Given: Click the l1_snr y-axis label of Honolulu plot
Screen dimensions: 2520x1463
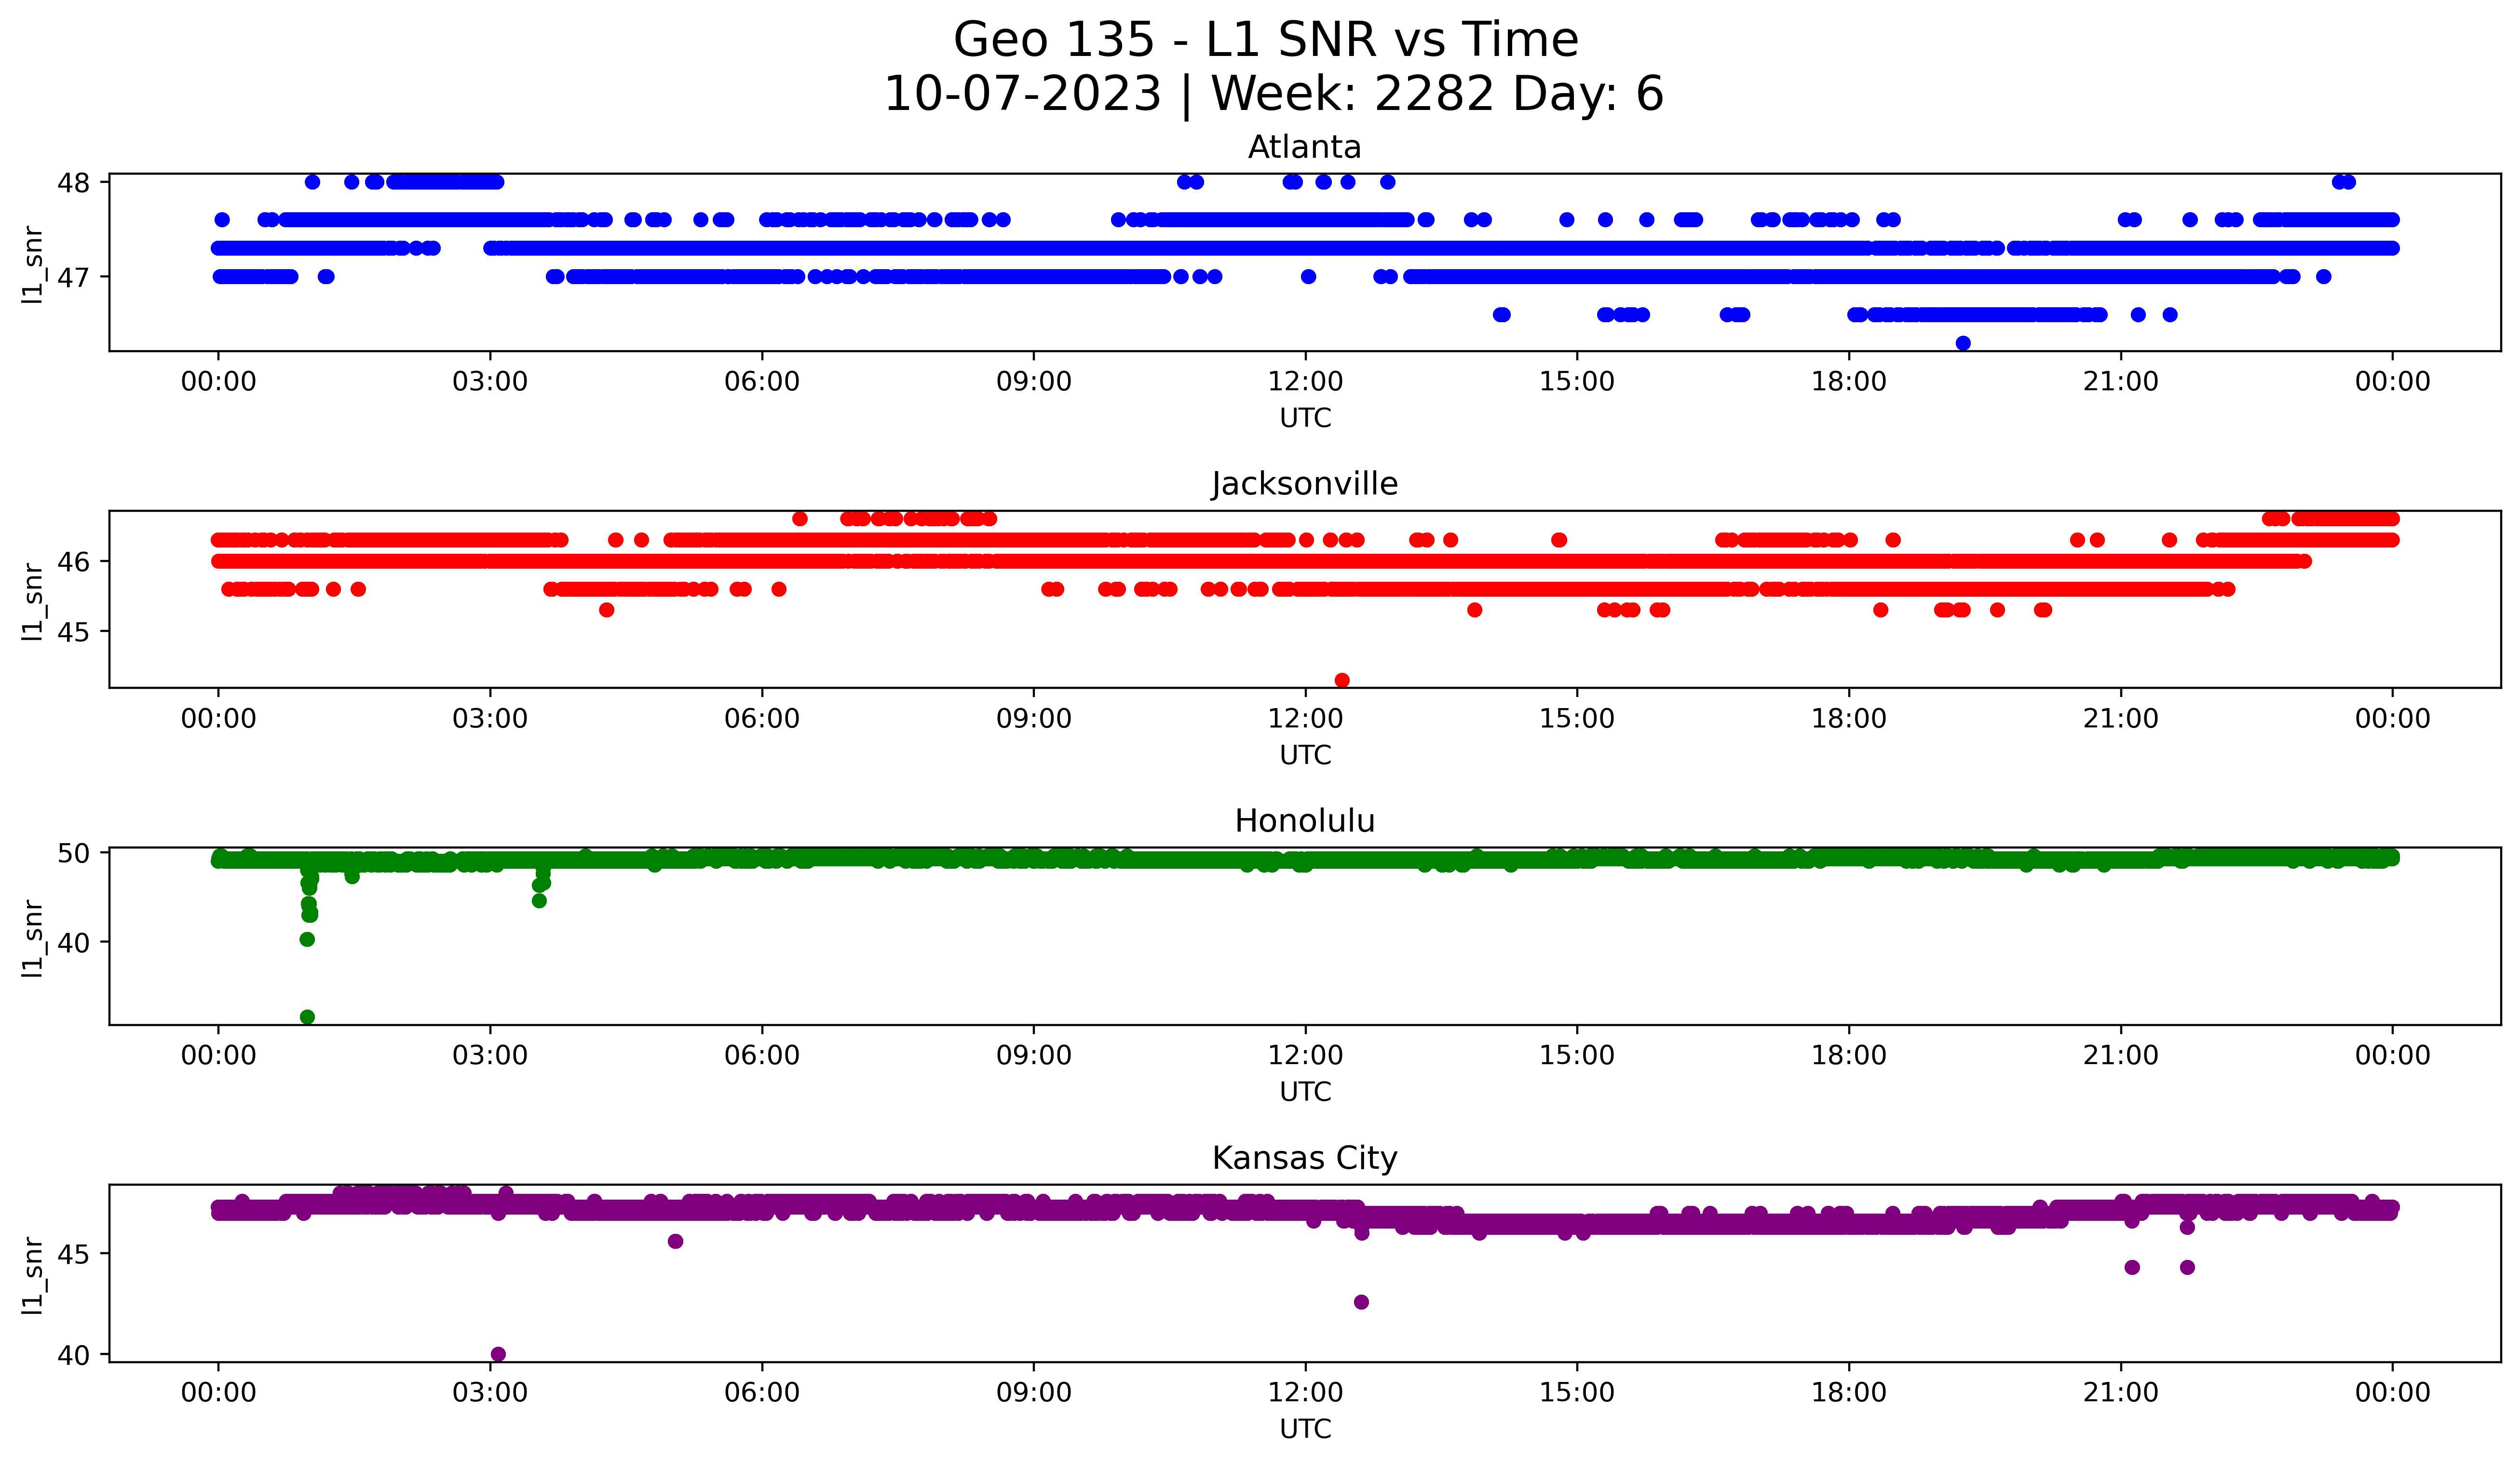Looking at the screenshot, I should (32, 937).
